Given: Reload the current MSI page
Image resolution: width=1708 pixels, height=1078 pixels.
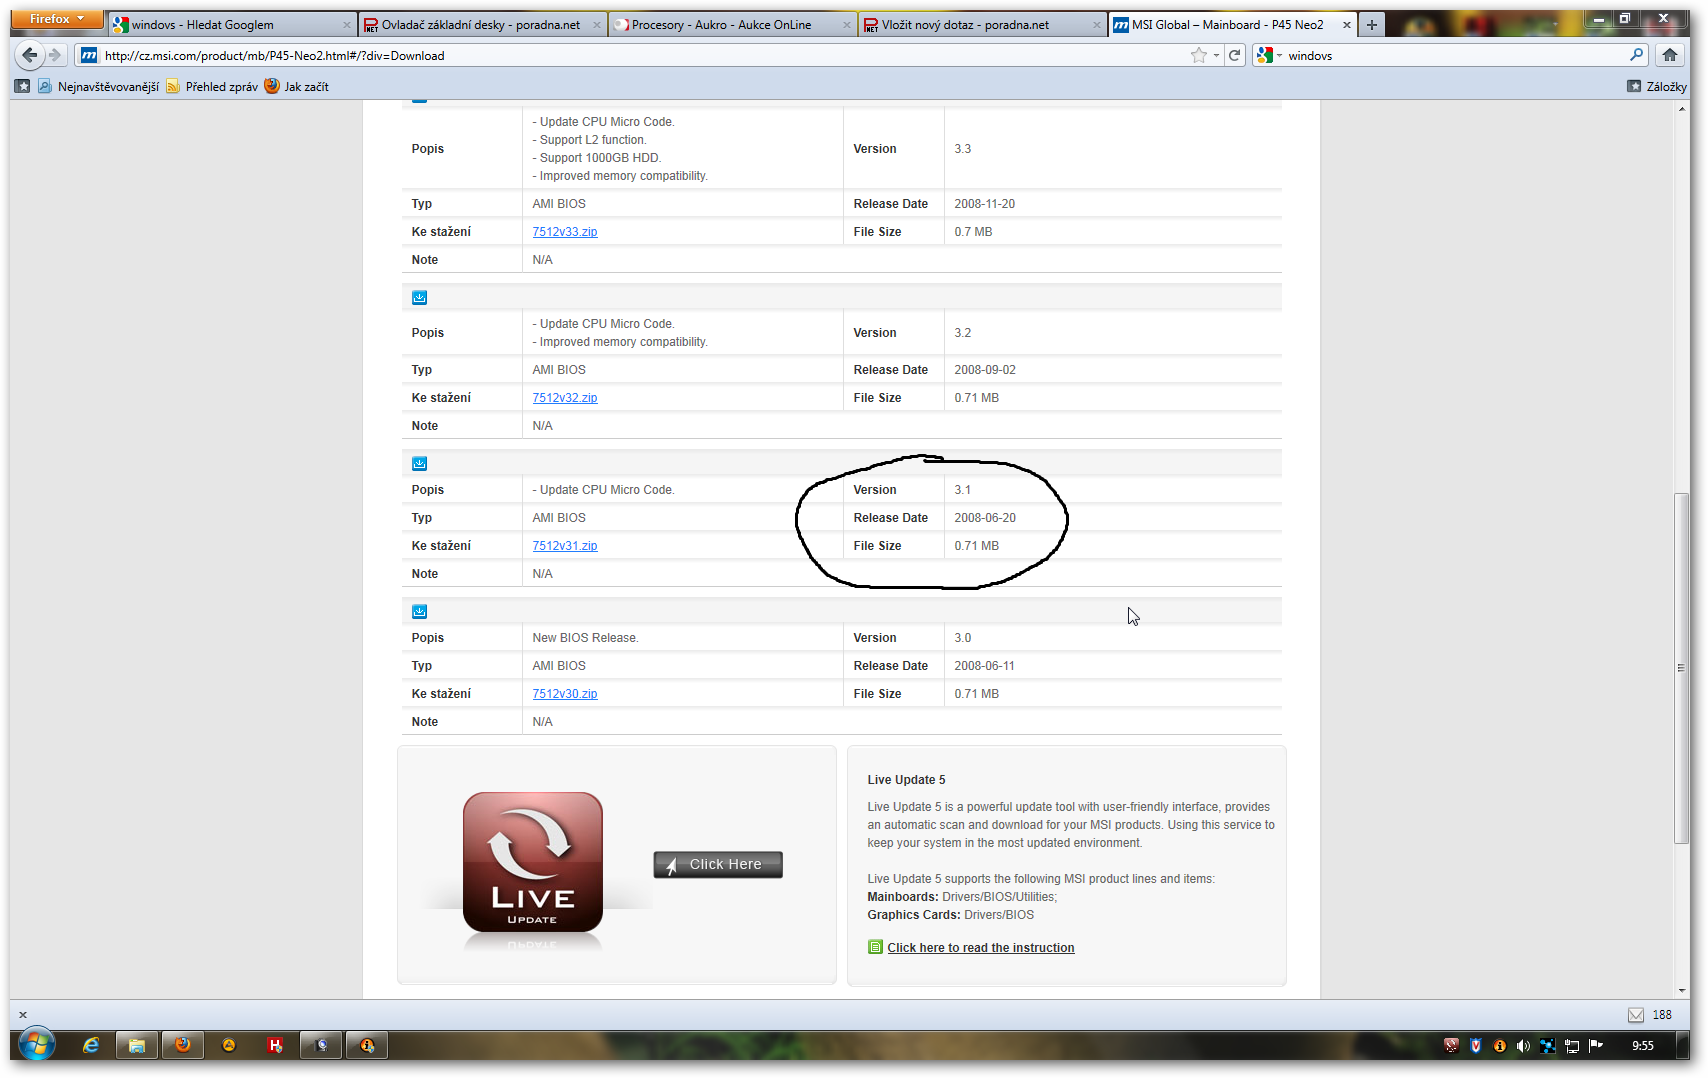Looking at the screenshot, I should tap(1235, 55).
